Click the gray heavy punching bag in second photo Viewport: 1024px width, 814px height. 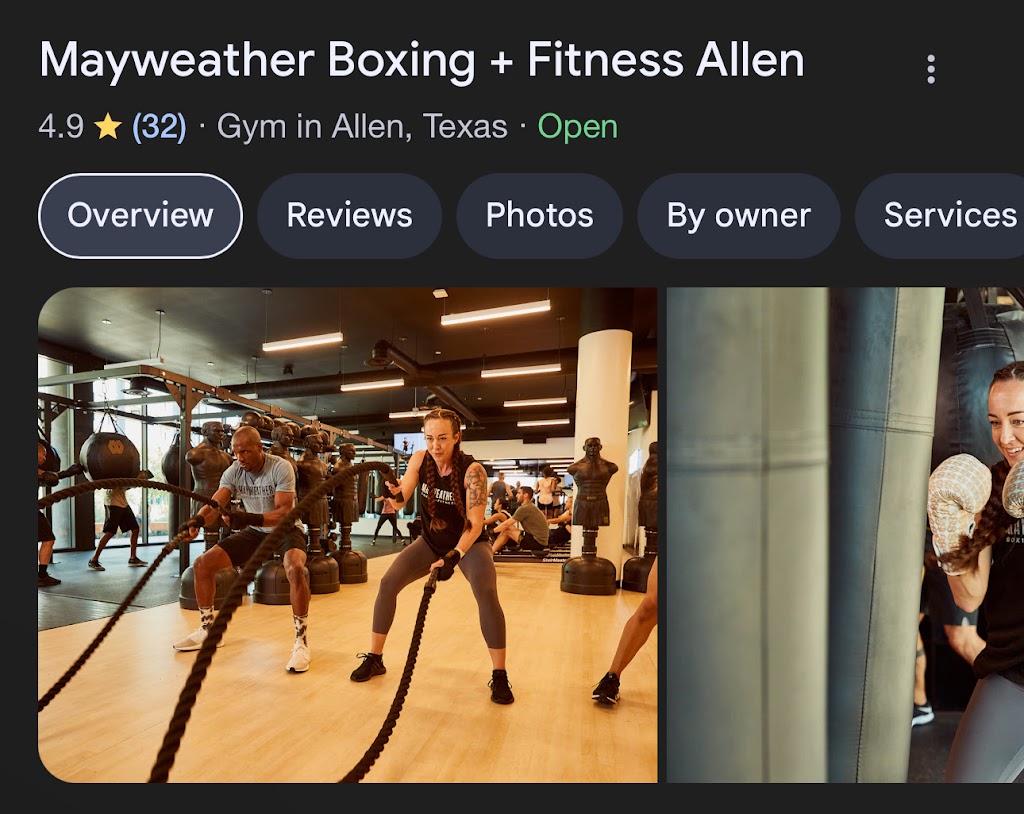(803, 534)
